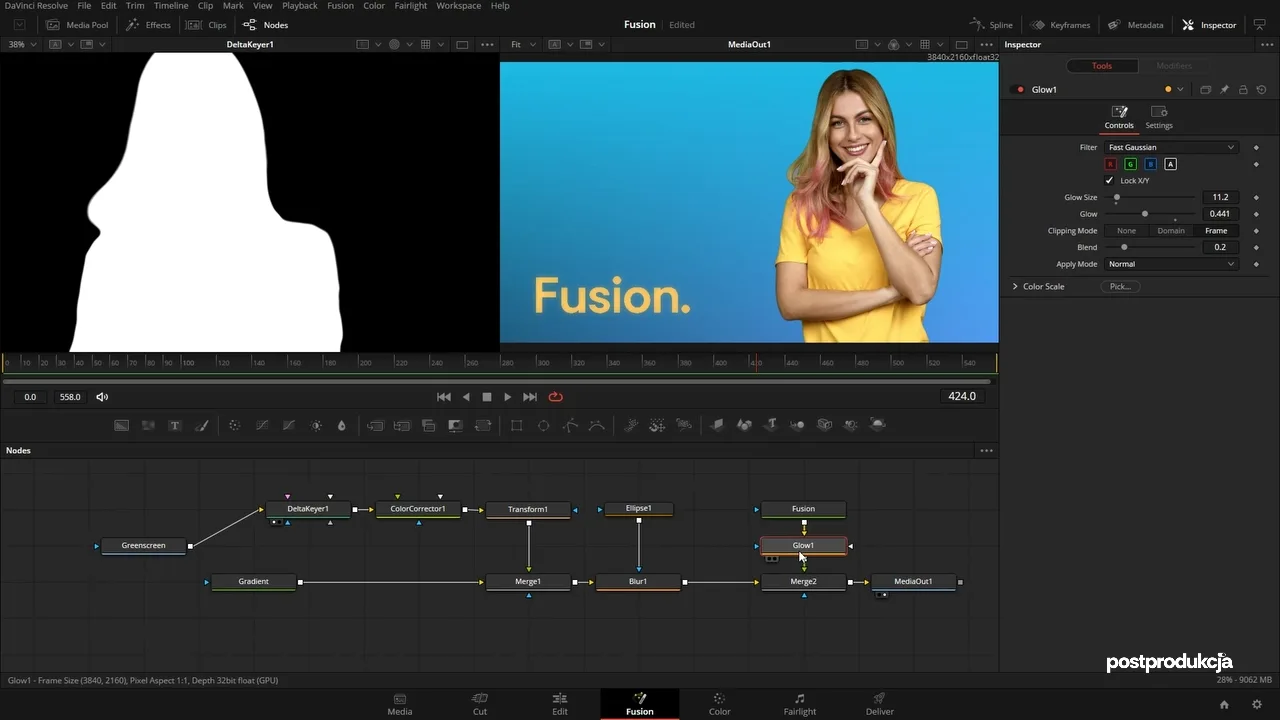1280x720 pixels.
Task: Go to last frame
Action: 530,397
